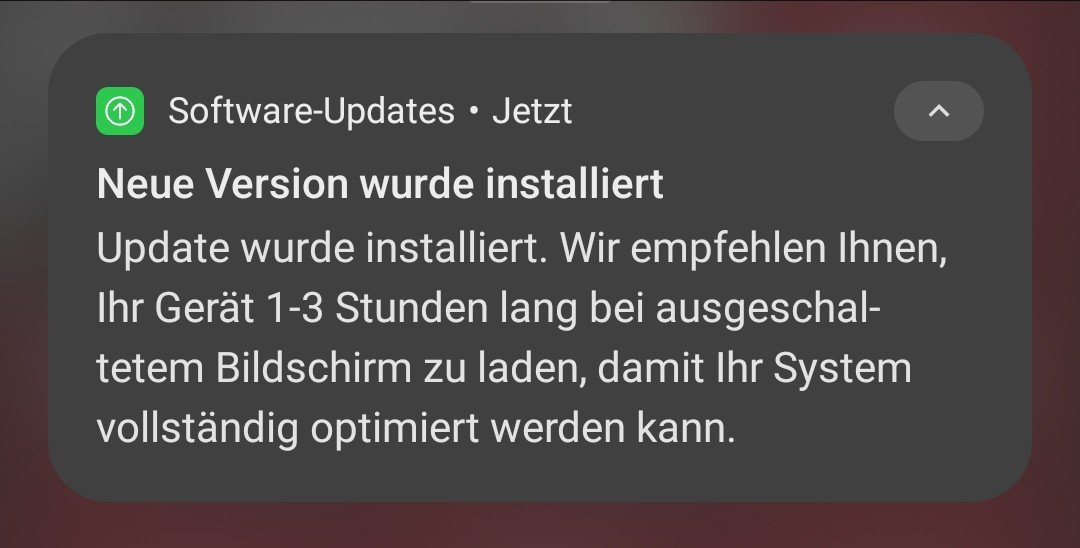Tap the Update wurde installiert sentence
1080x548 pixels.
point(322,248)
